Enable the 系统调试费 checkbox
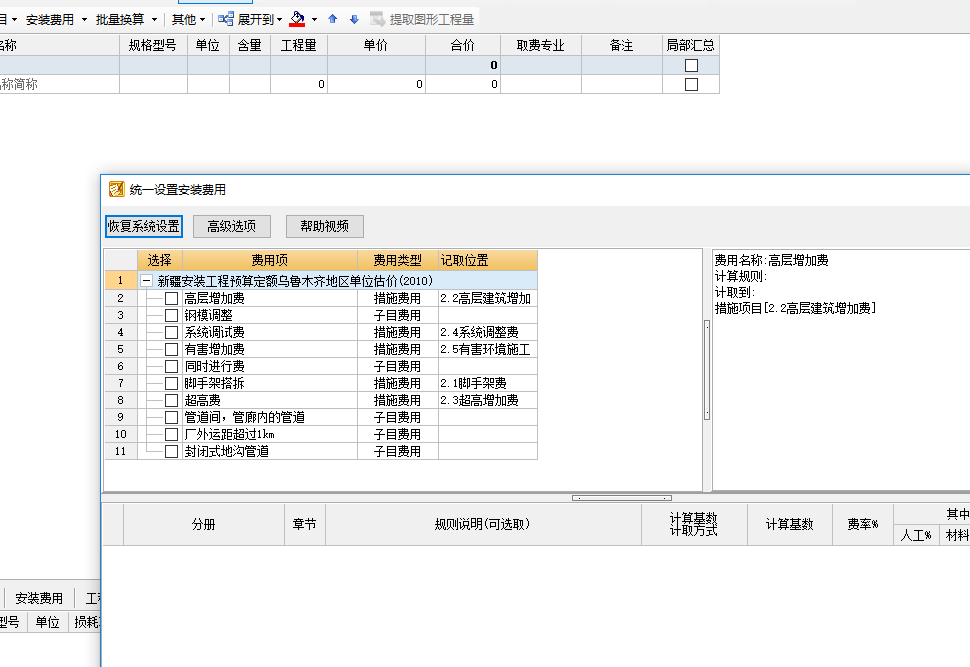The image size is (970, 667). [171, 332]
